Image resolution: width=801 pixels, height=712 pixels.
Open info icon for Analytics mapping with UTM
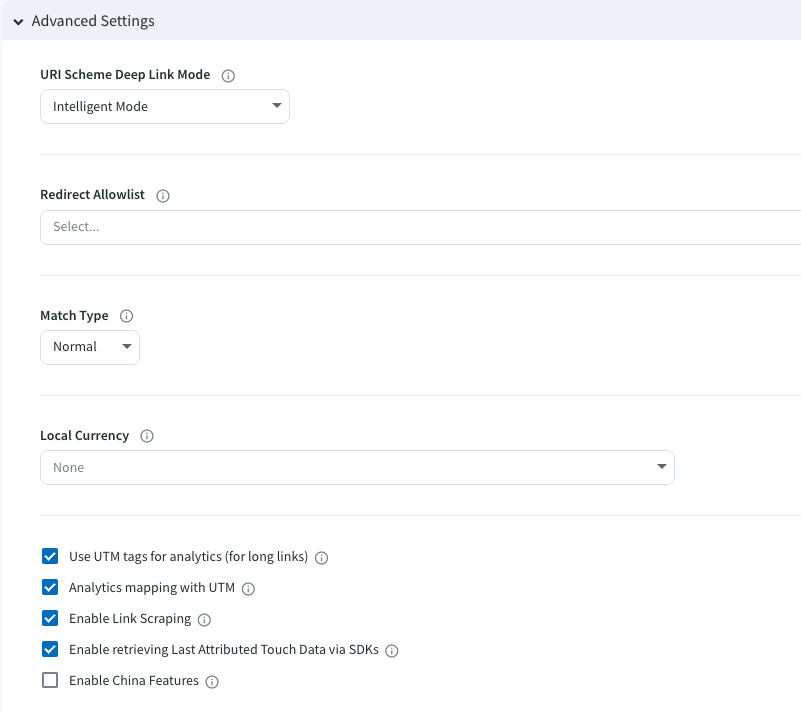[248, 589]
